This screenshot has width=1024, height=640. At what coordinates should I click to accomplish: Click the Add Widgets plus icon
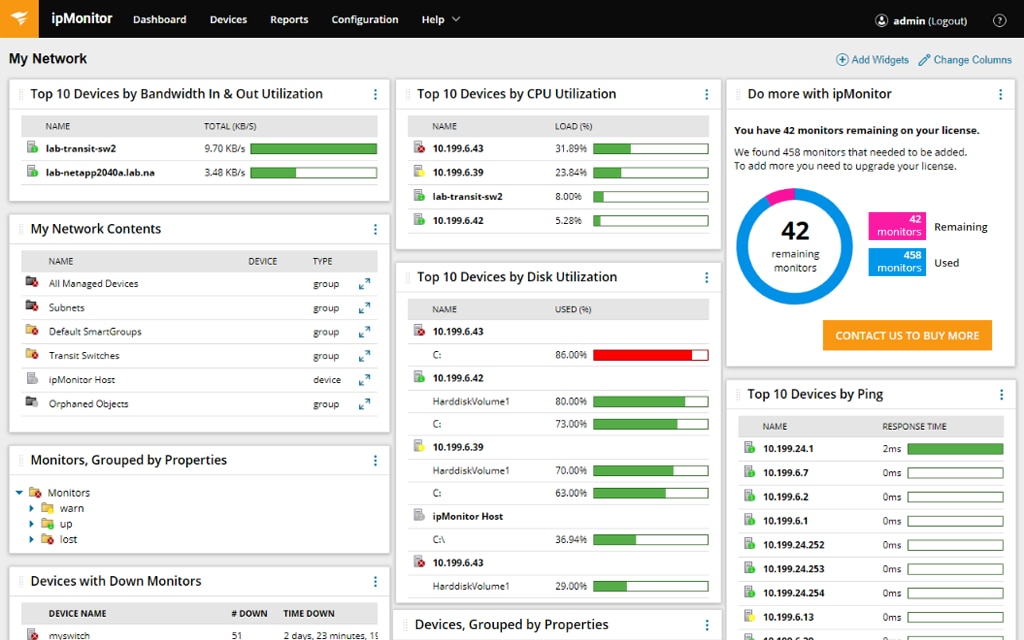(x=841, y=59)
